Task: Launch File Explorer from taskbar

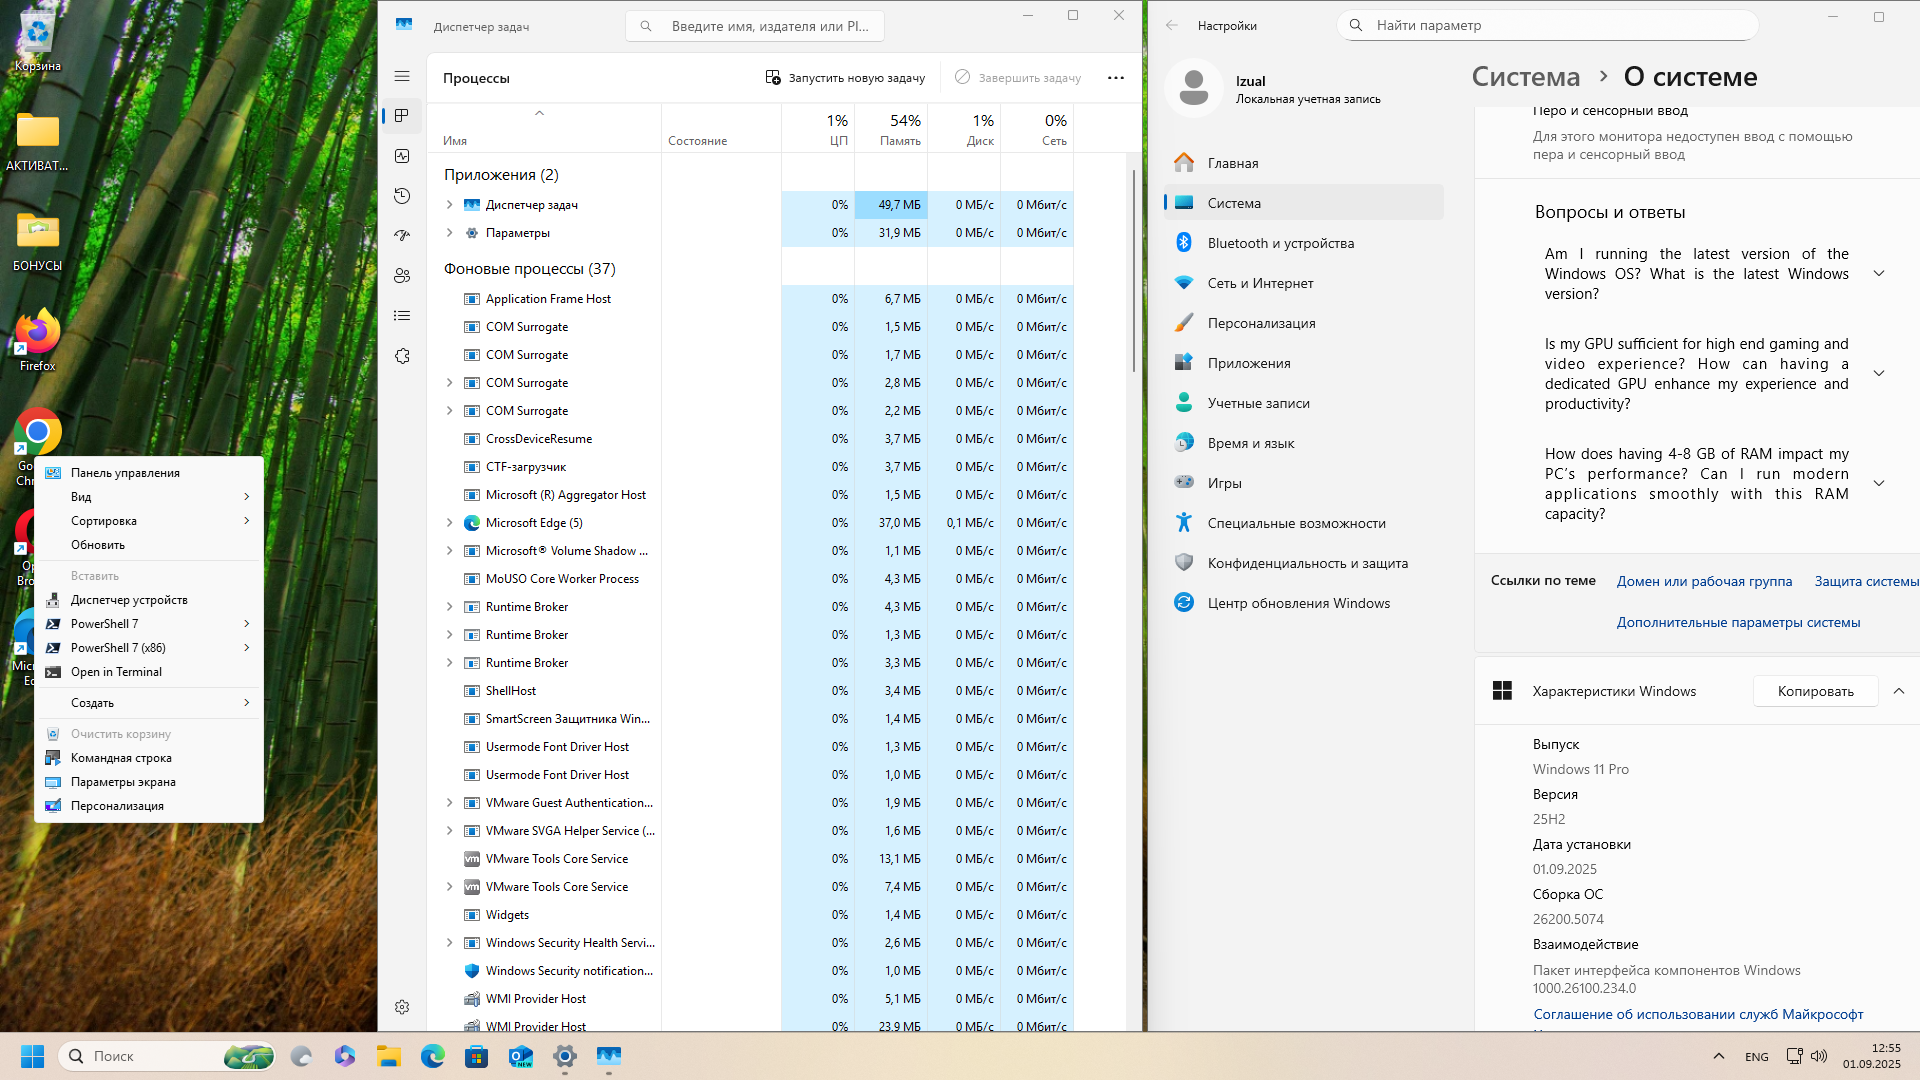Action: click(389, 1056)
